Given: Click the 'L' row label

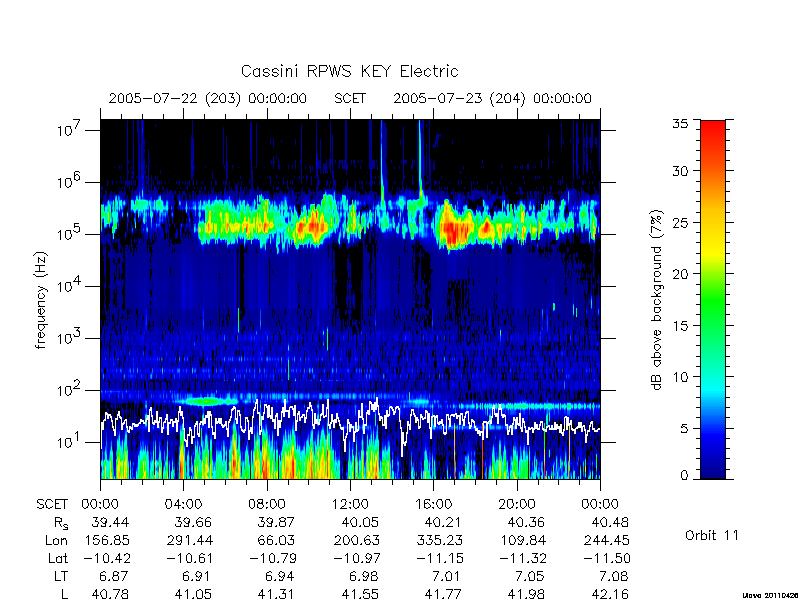Looking at the screenshot, I should pyautogui.click(x=64, y=594).
